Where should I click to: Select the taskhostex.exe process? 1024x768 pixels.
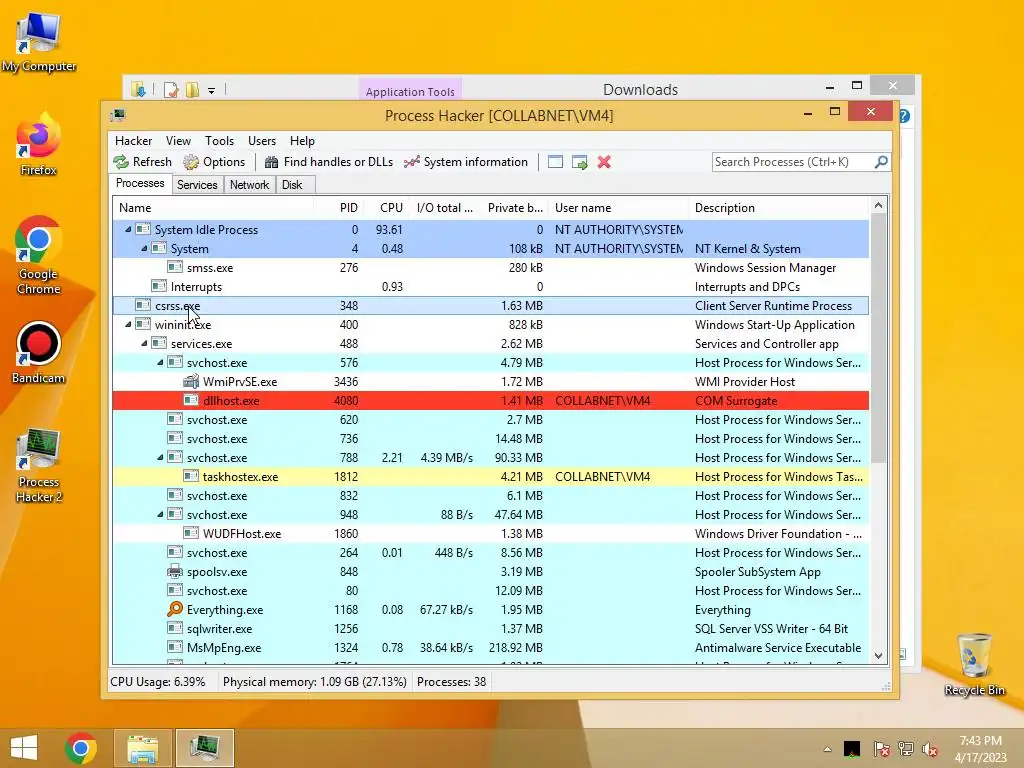pyautogui.click(x=490, y=477)
